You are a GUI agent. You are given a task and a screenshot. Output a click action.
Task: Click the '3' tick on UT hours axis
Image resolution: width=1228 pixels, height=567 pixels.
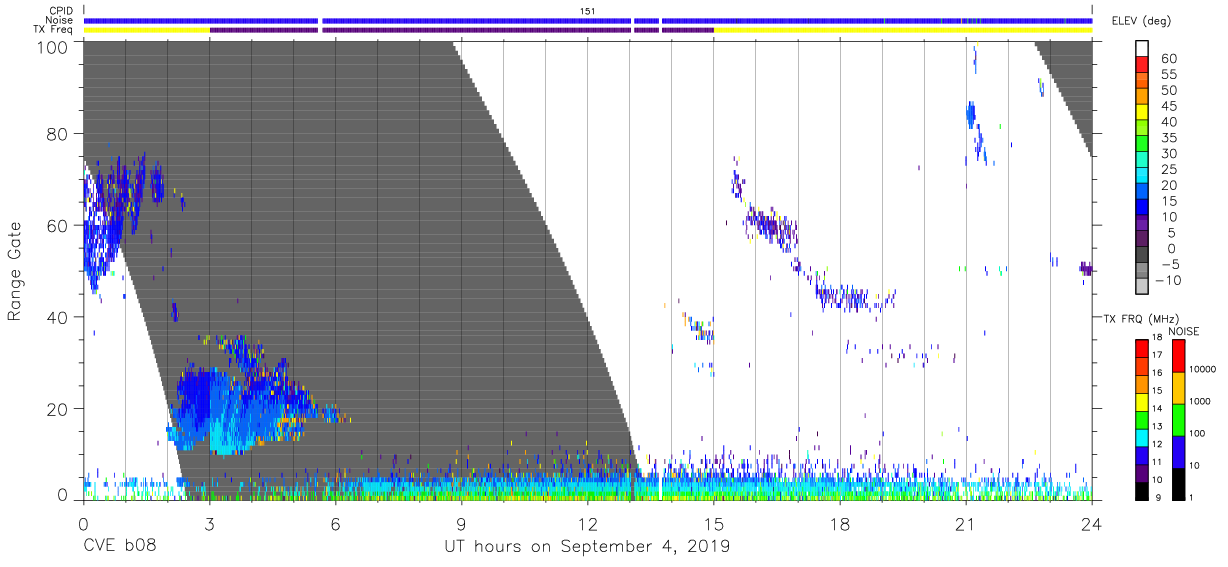point(209,524)
